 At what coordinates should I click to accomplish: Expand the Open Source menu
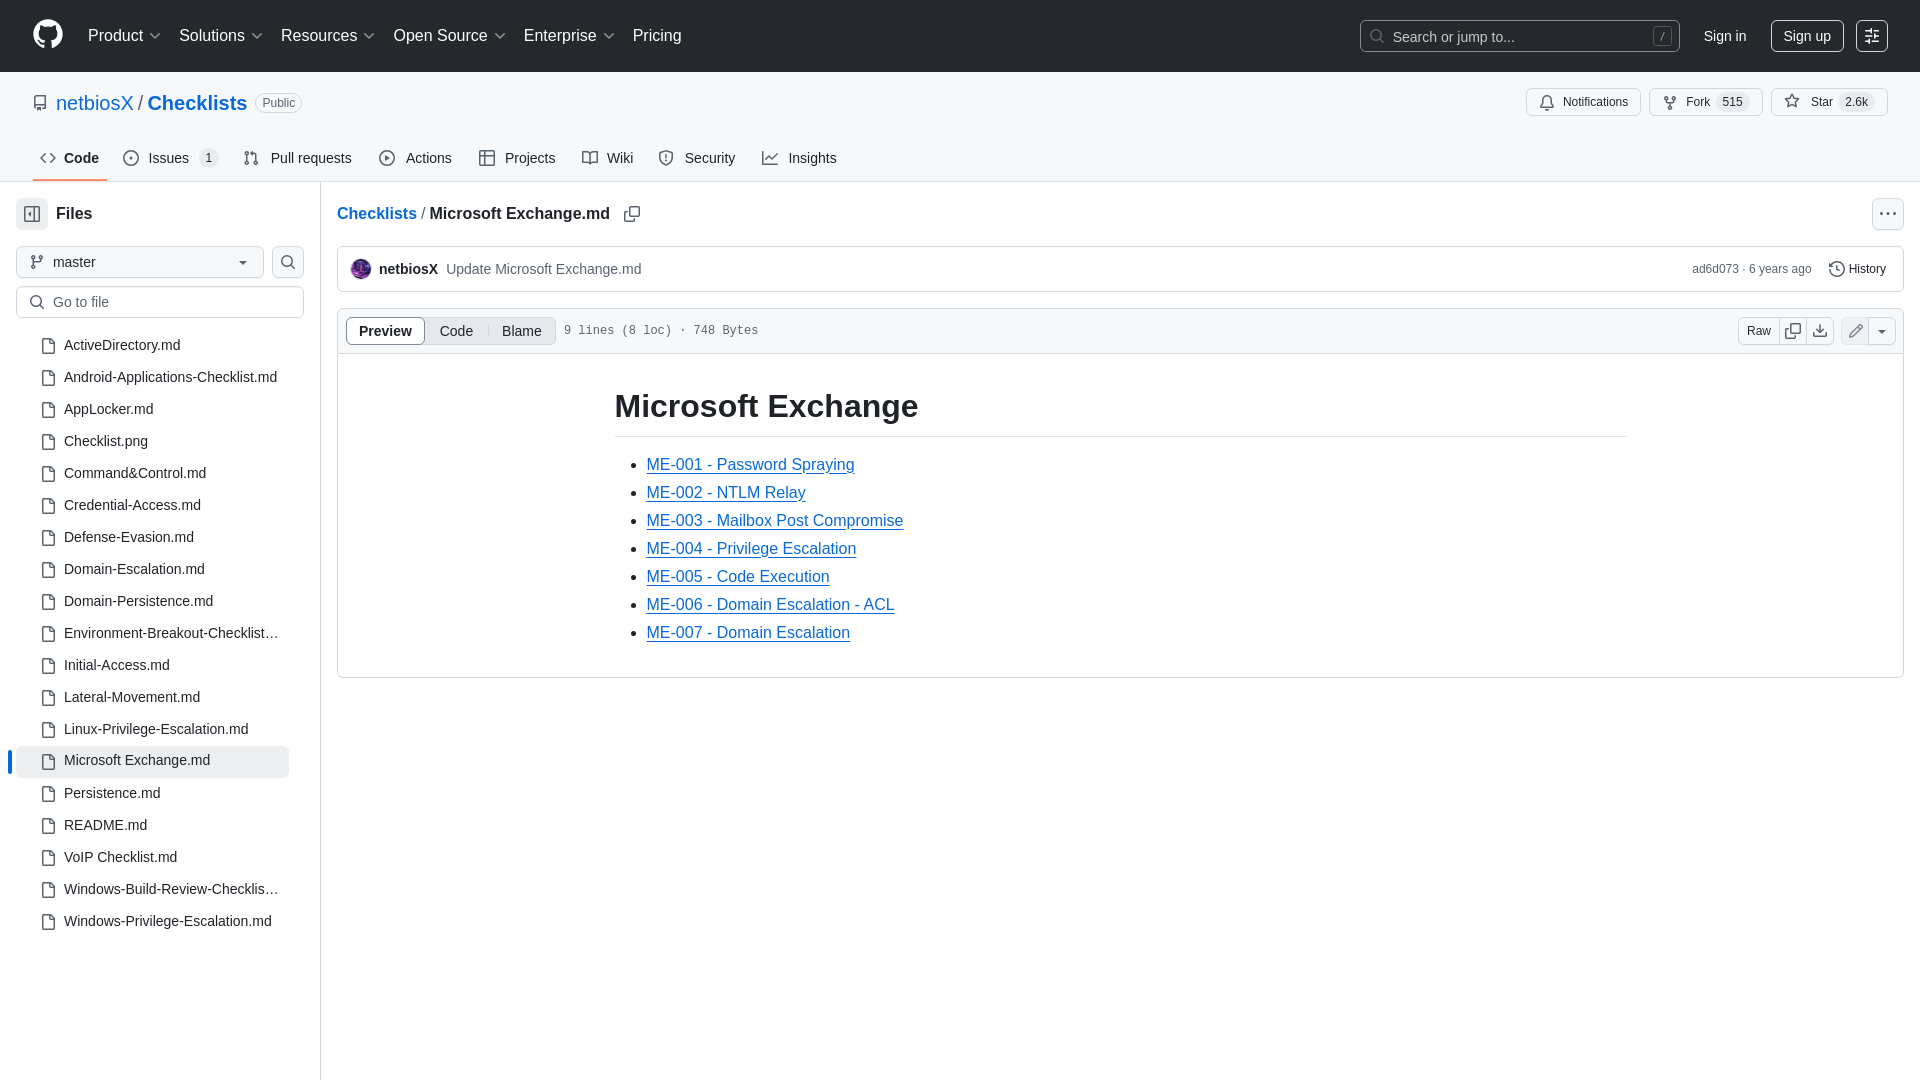coord(450,36)
